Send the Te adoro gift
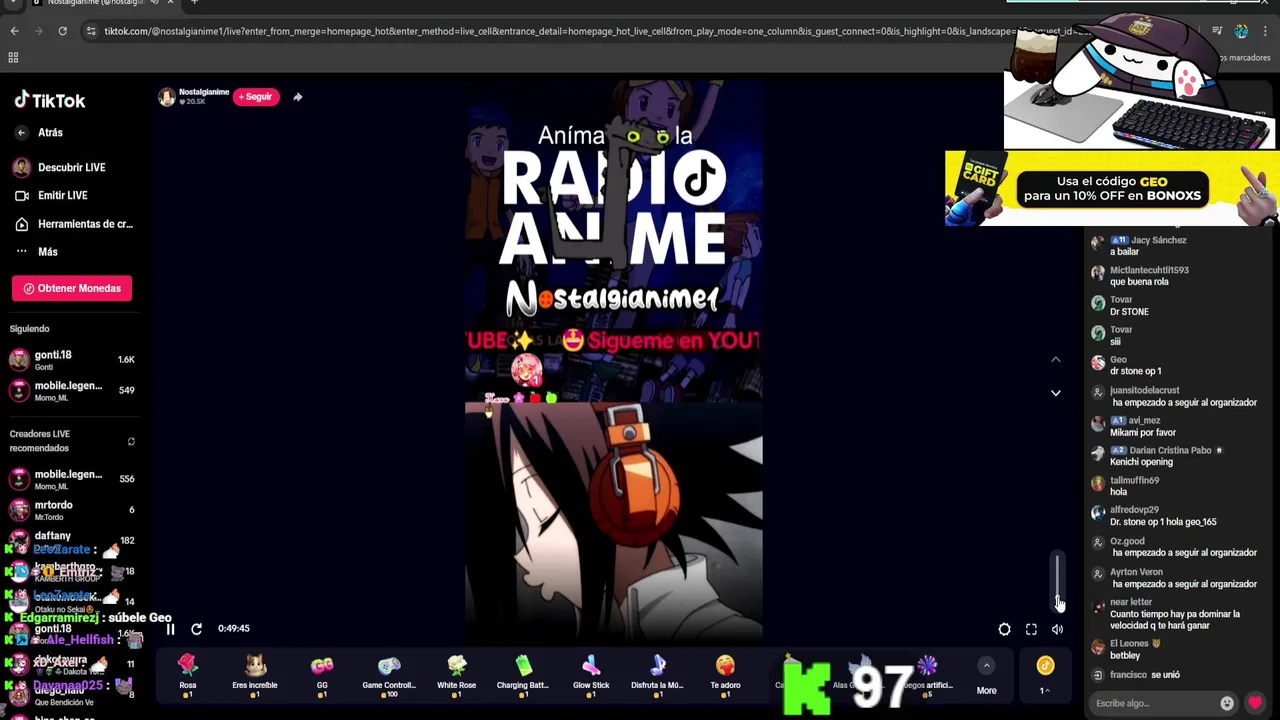Viewport: 1280px width, 720px height. coord(725,675)
